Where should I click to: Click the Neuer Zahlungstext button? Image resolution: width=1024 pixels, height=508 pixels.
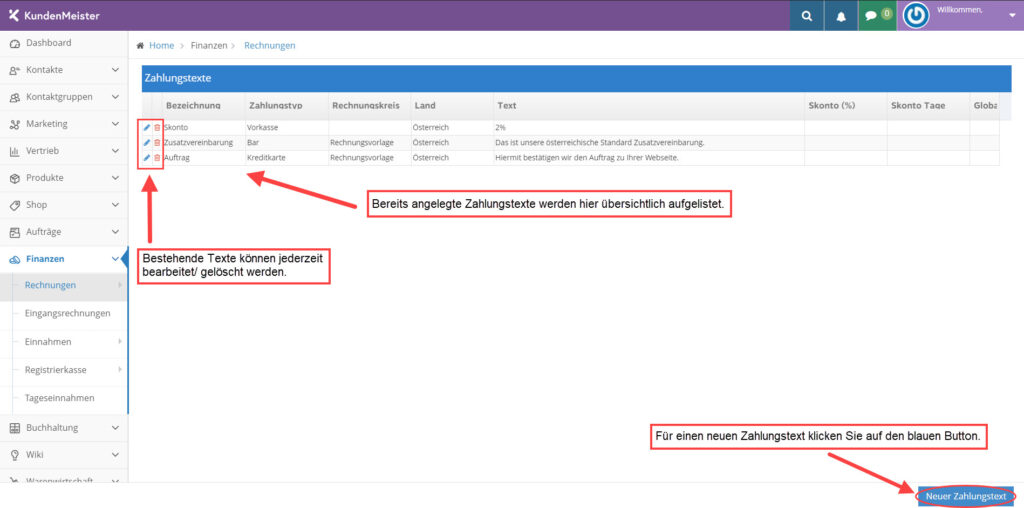[x=965, y=496]
